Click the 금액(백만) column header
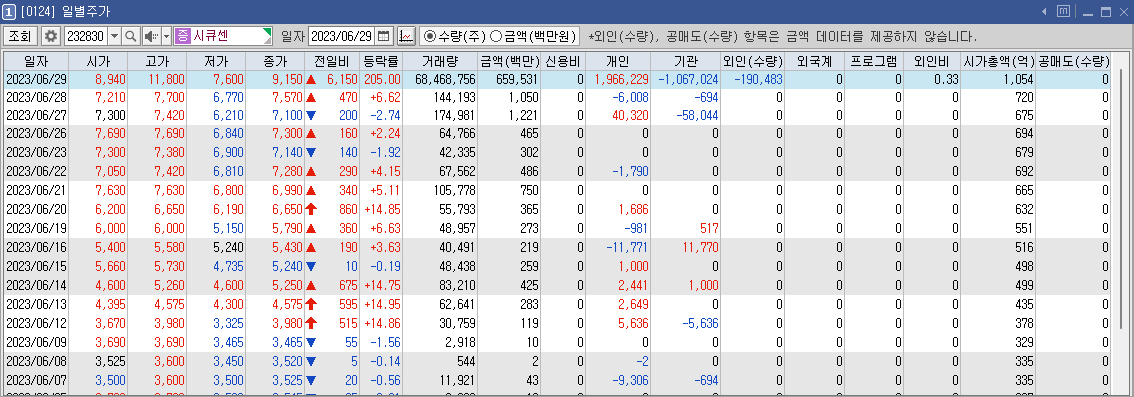Image resolution: width=1134 pixels, height=397 pixels. (509, 61)
